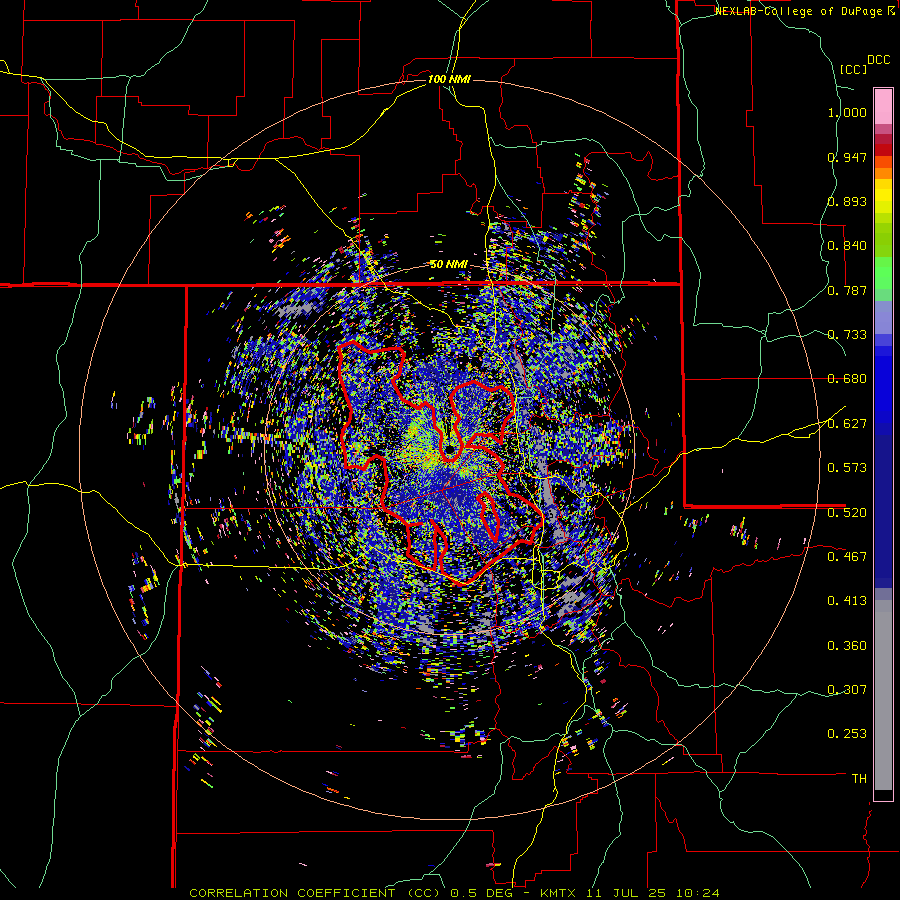Click the 0.787 legend value
Image resolution: width=900 pixels, height=900 pixels.
847,290
